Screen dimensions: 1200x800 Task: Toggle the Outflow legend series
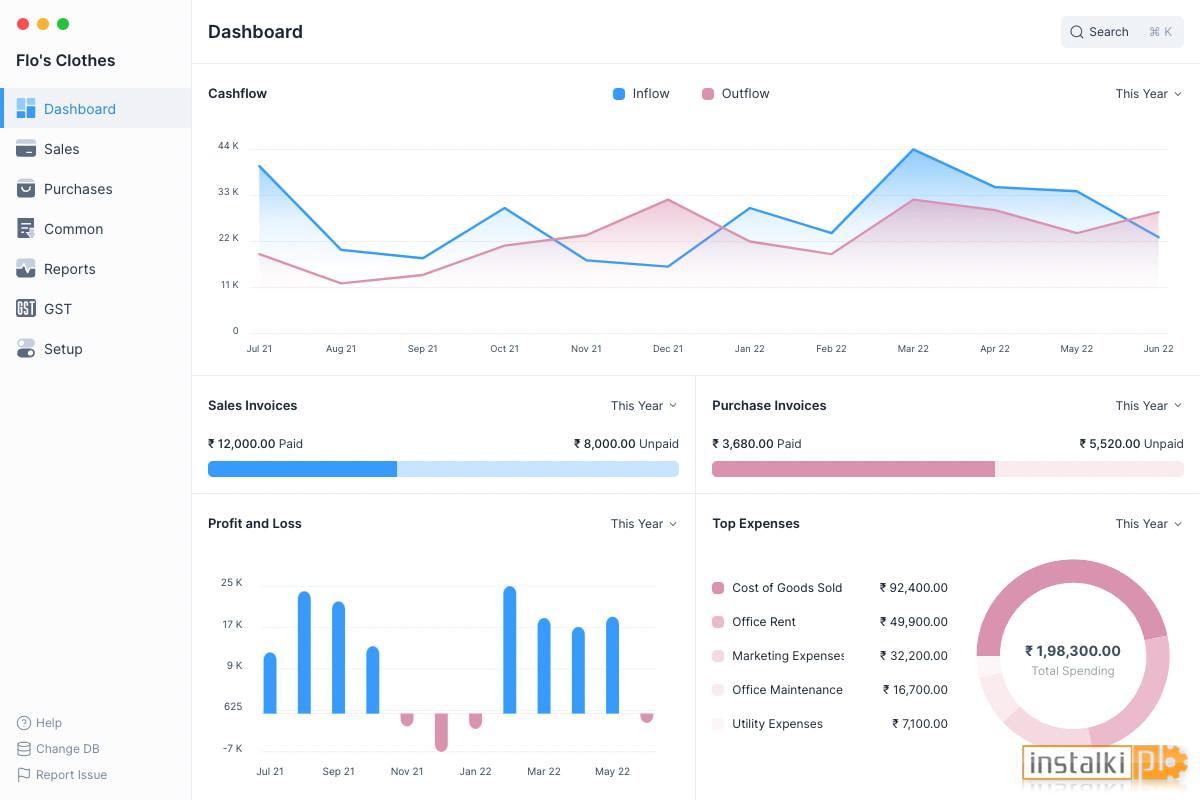click(735, 93)
